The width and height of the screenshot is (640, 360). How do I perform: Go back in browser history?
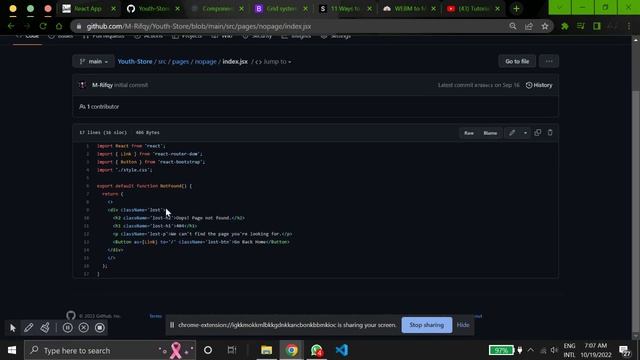coord(11,26)
